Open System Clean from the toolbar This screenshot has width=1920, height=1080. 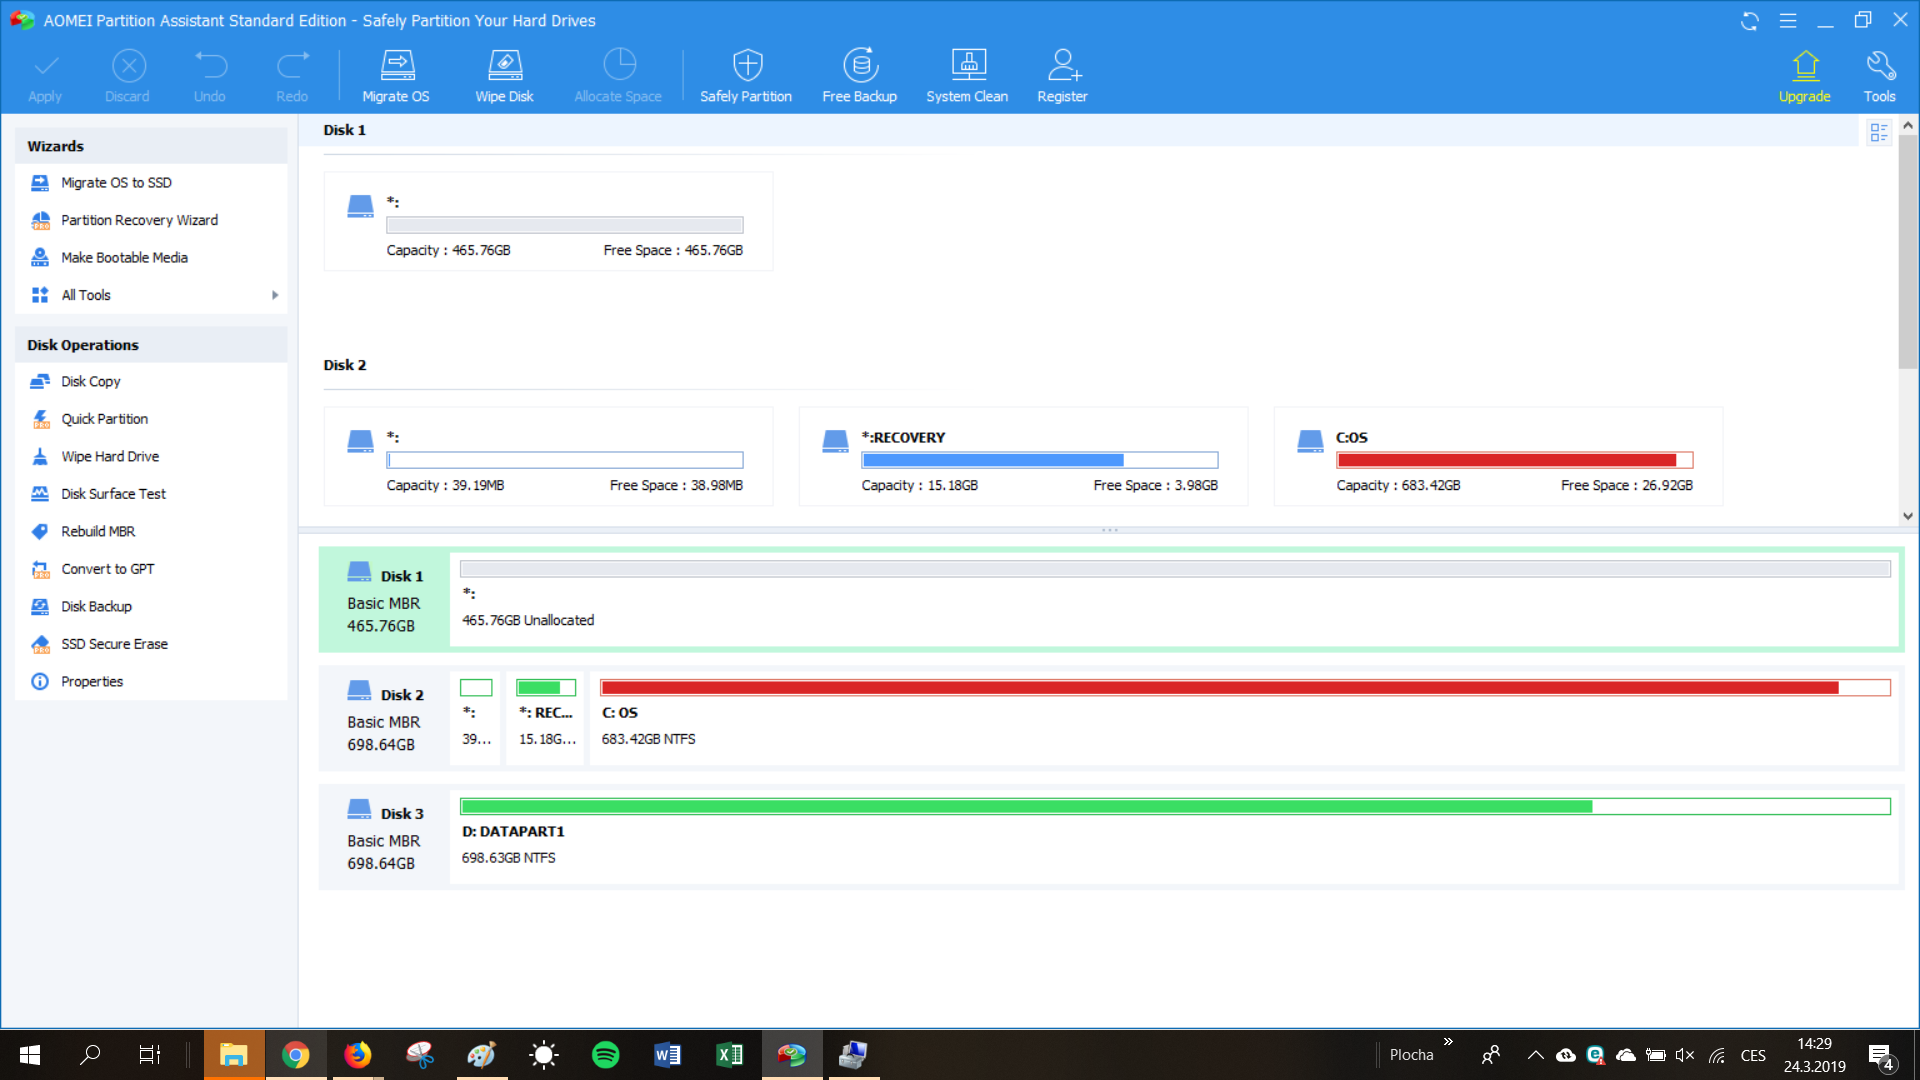pyautogui.click(x=967, y=66)
